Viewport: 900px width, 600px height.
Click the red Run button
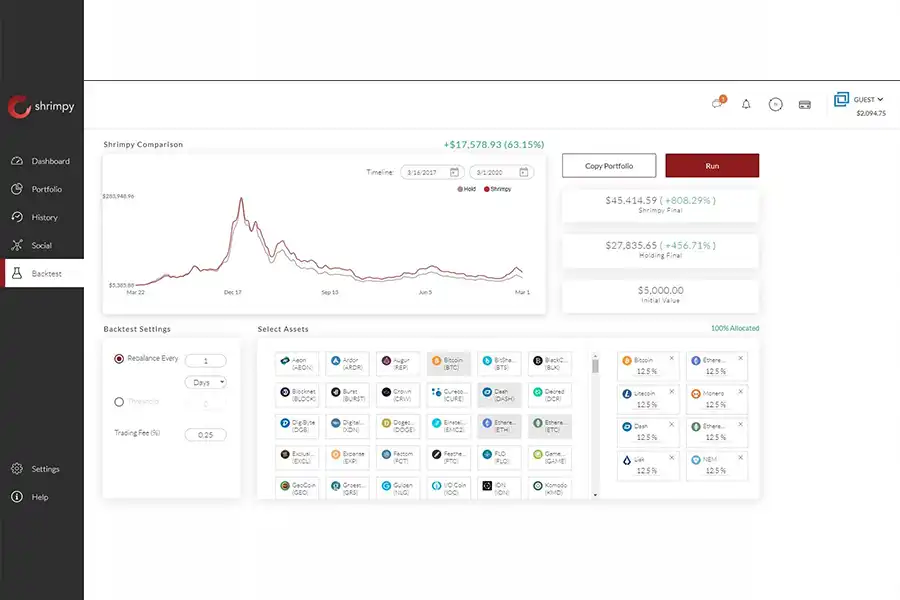(x=712, y=165)
